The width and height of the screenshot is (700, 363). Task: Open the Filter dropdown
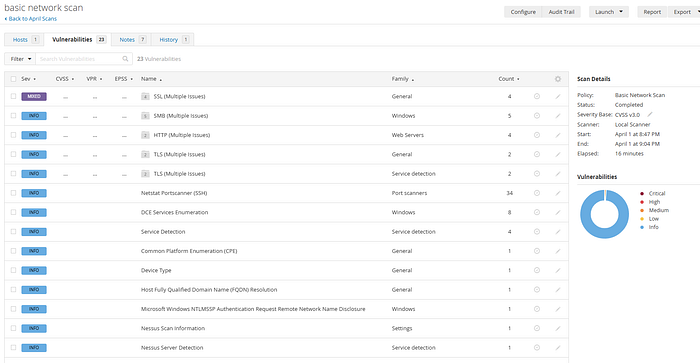(x=20, y=59)
